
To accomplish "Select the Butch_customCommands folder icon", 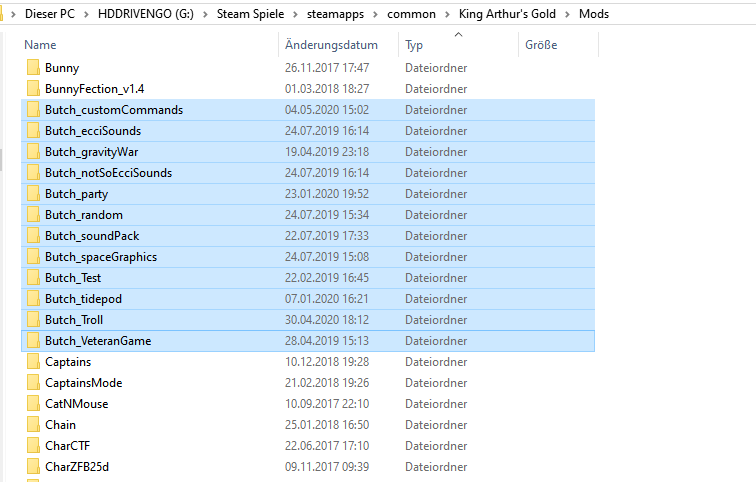I will point(33,110).
